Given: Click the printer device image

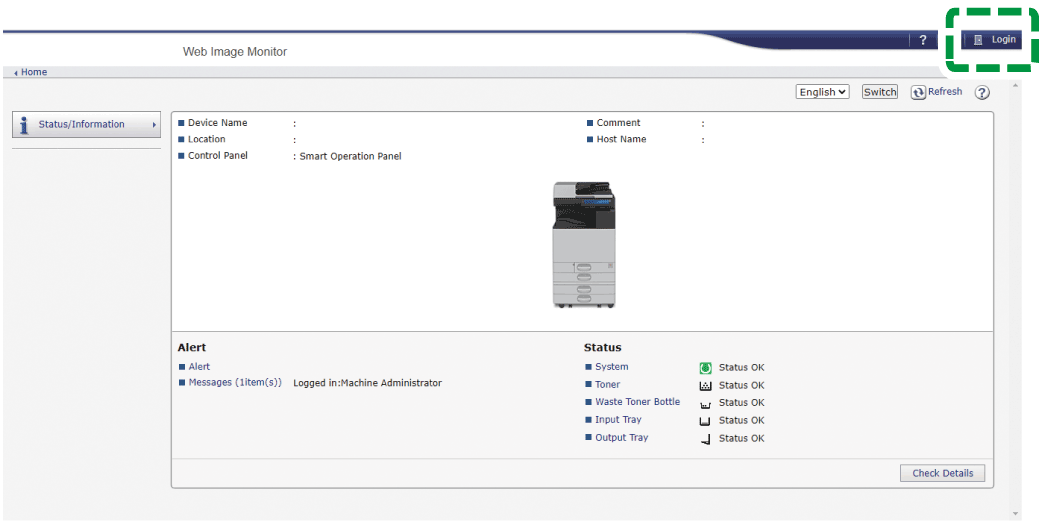Looking at the screenshot, I should 584,245.
